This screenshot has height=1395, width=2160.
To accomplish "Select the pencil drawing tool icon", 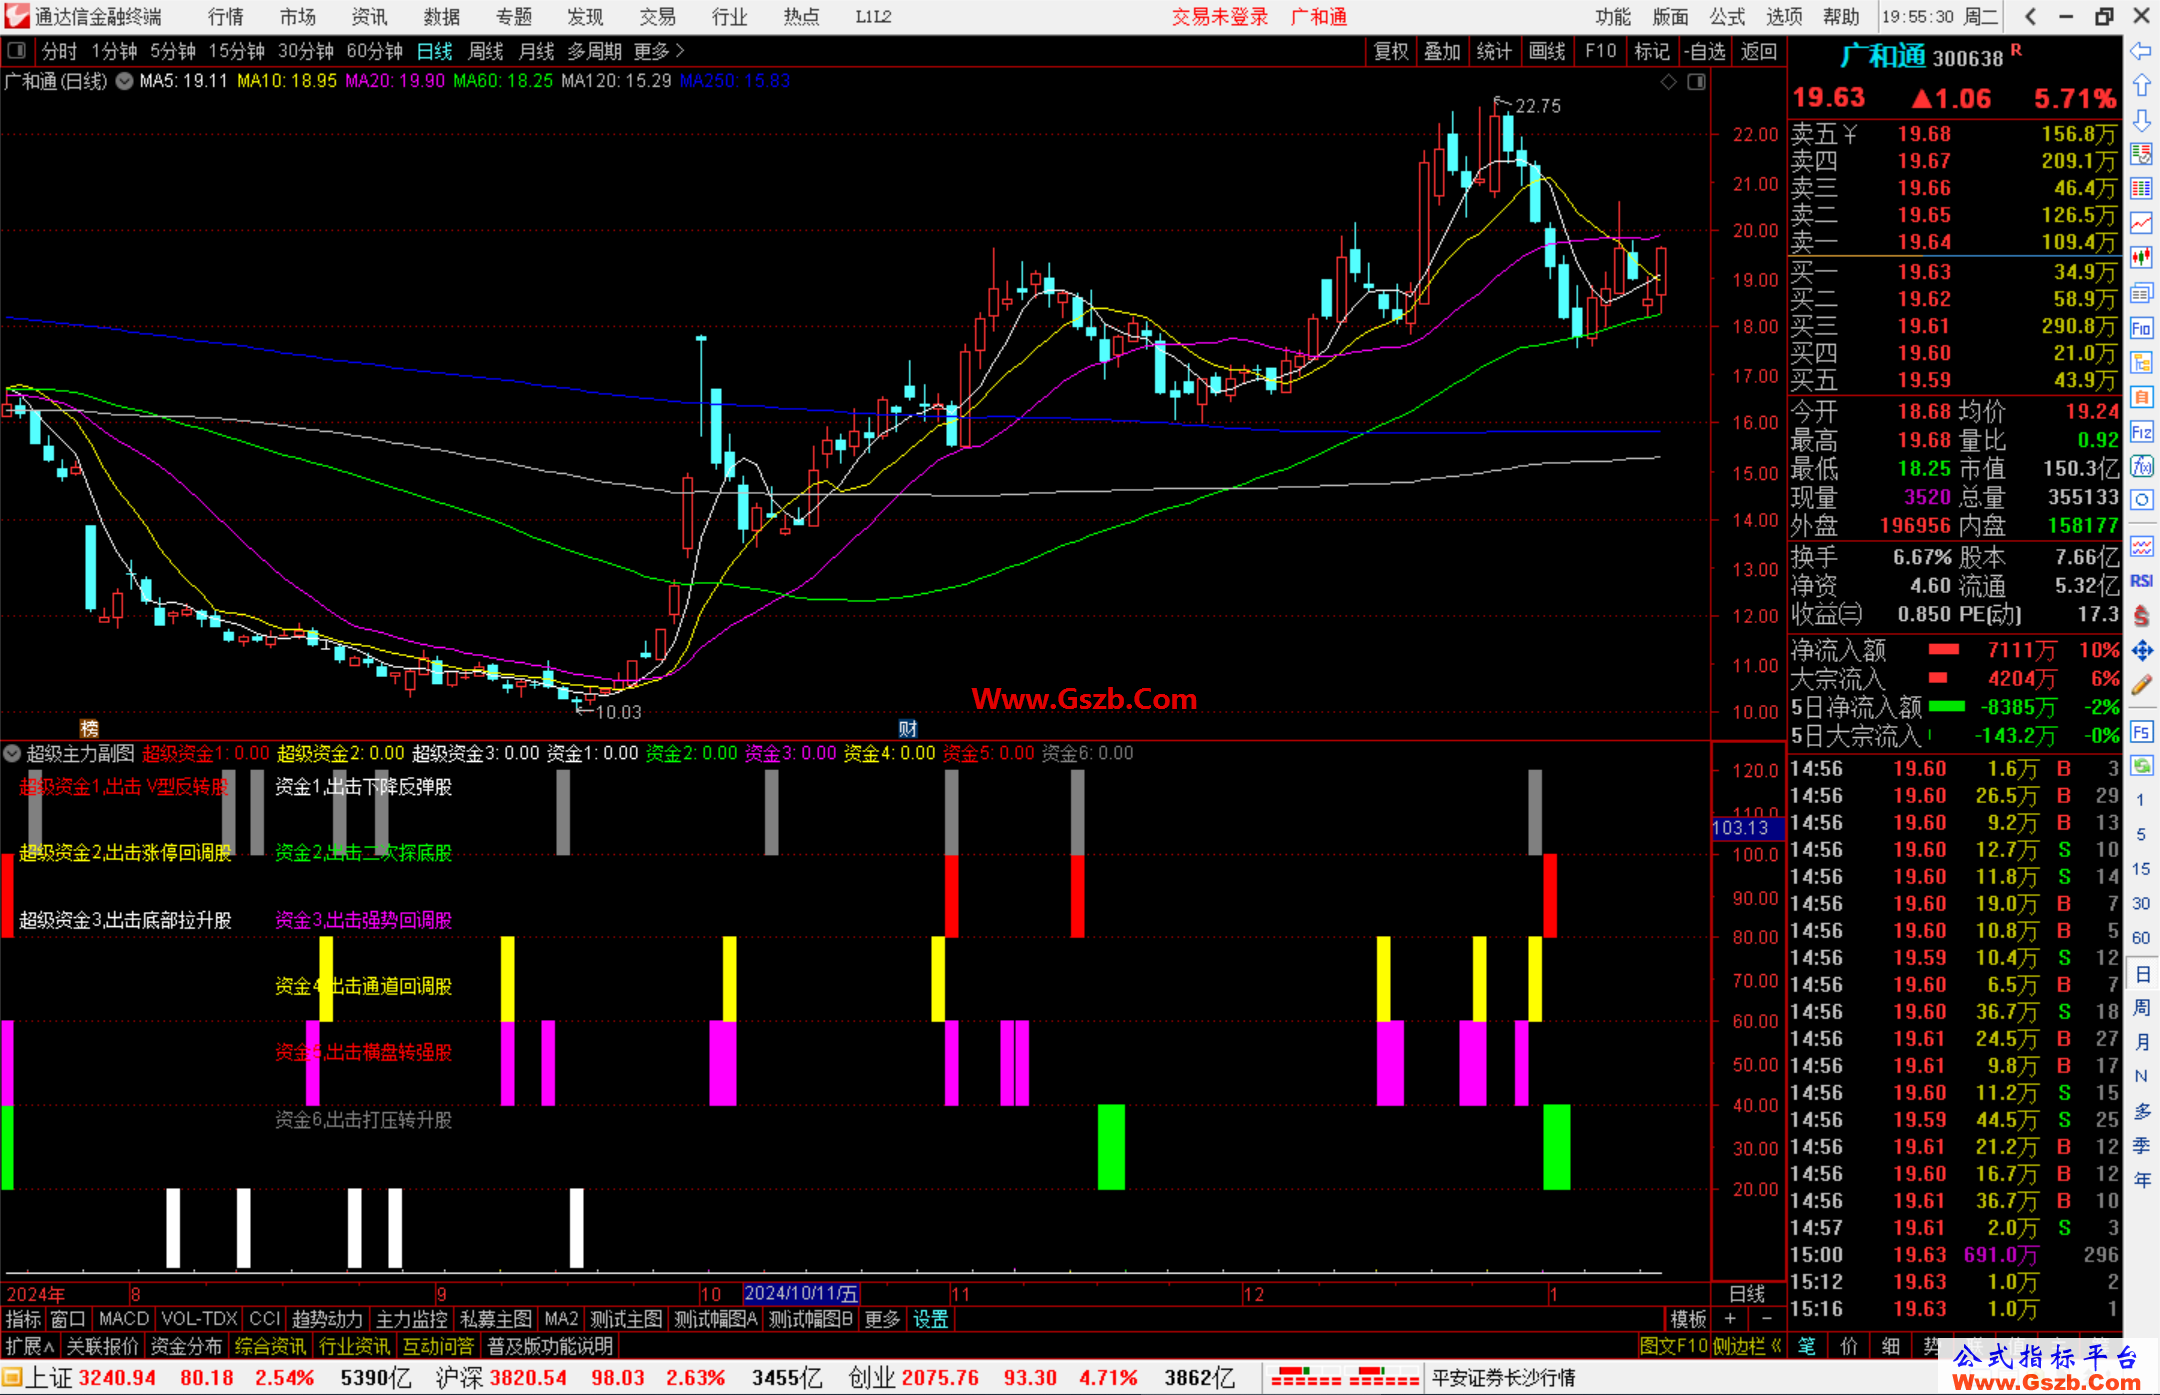I will point(2141,685).
